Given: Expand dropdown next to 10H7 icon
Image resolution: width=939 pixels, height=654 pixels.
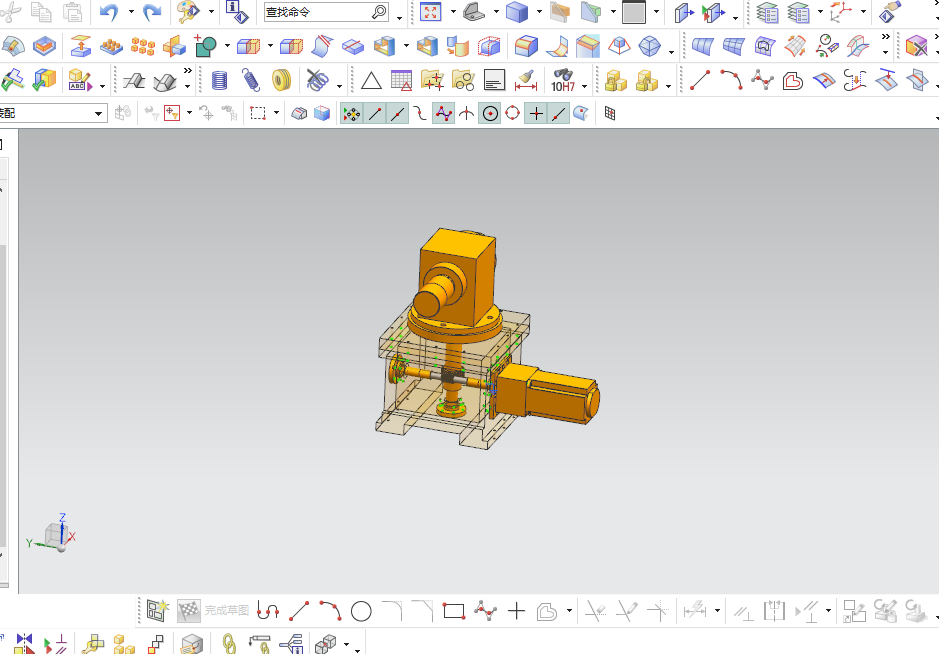Looking at the screenshot, I should click(584, 86).
